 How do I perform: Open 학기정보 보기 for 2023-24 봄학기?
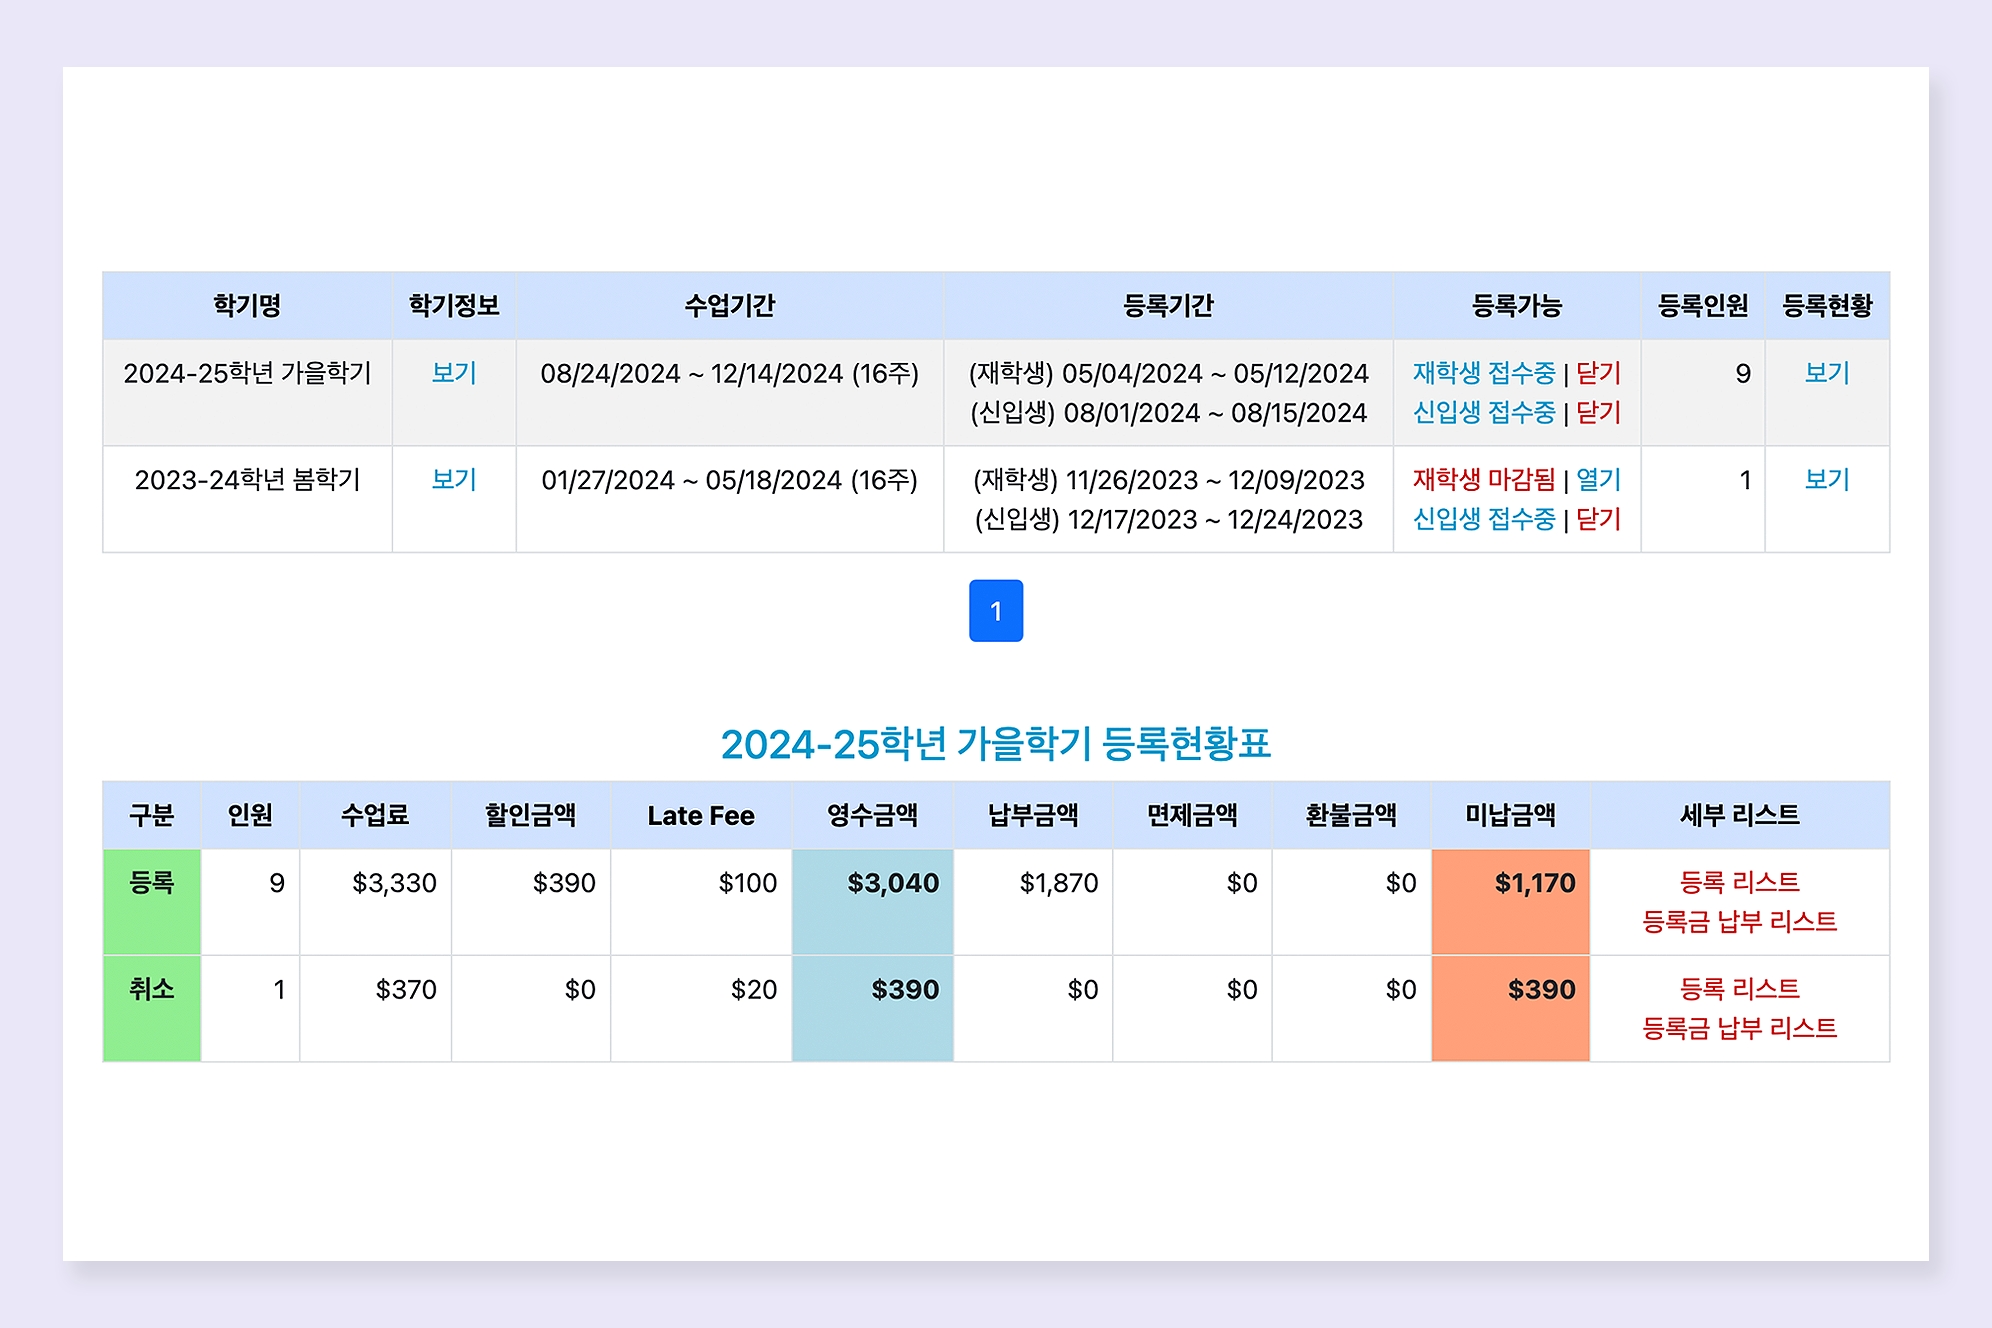[453, 480]
